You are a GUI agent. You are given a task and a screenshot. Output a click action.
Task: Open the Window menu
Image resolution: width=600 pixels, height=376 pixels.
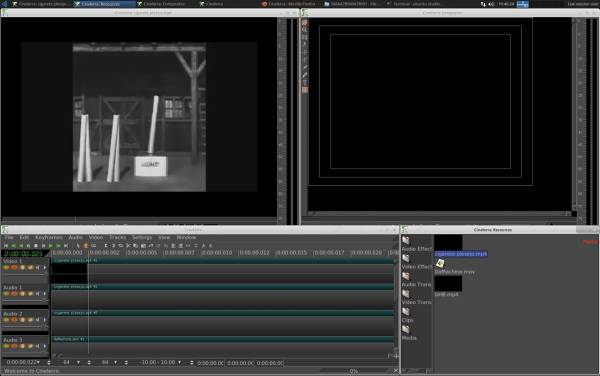[186, 238]
